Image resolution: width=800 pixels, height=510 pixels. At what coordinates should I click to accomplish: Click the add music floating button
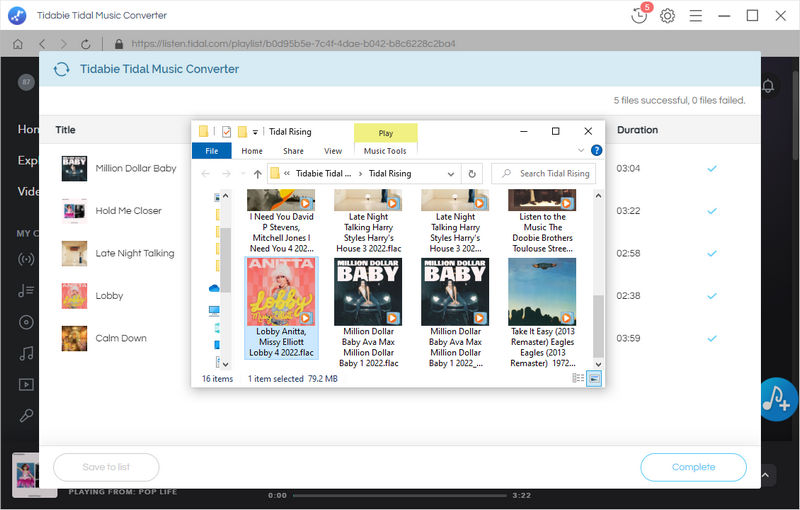(778, 400)
